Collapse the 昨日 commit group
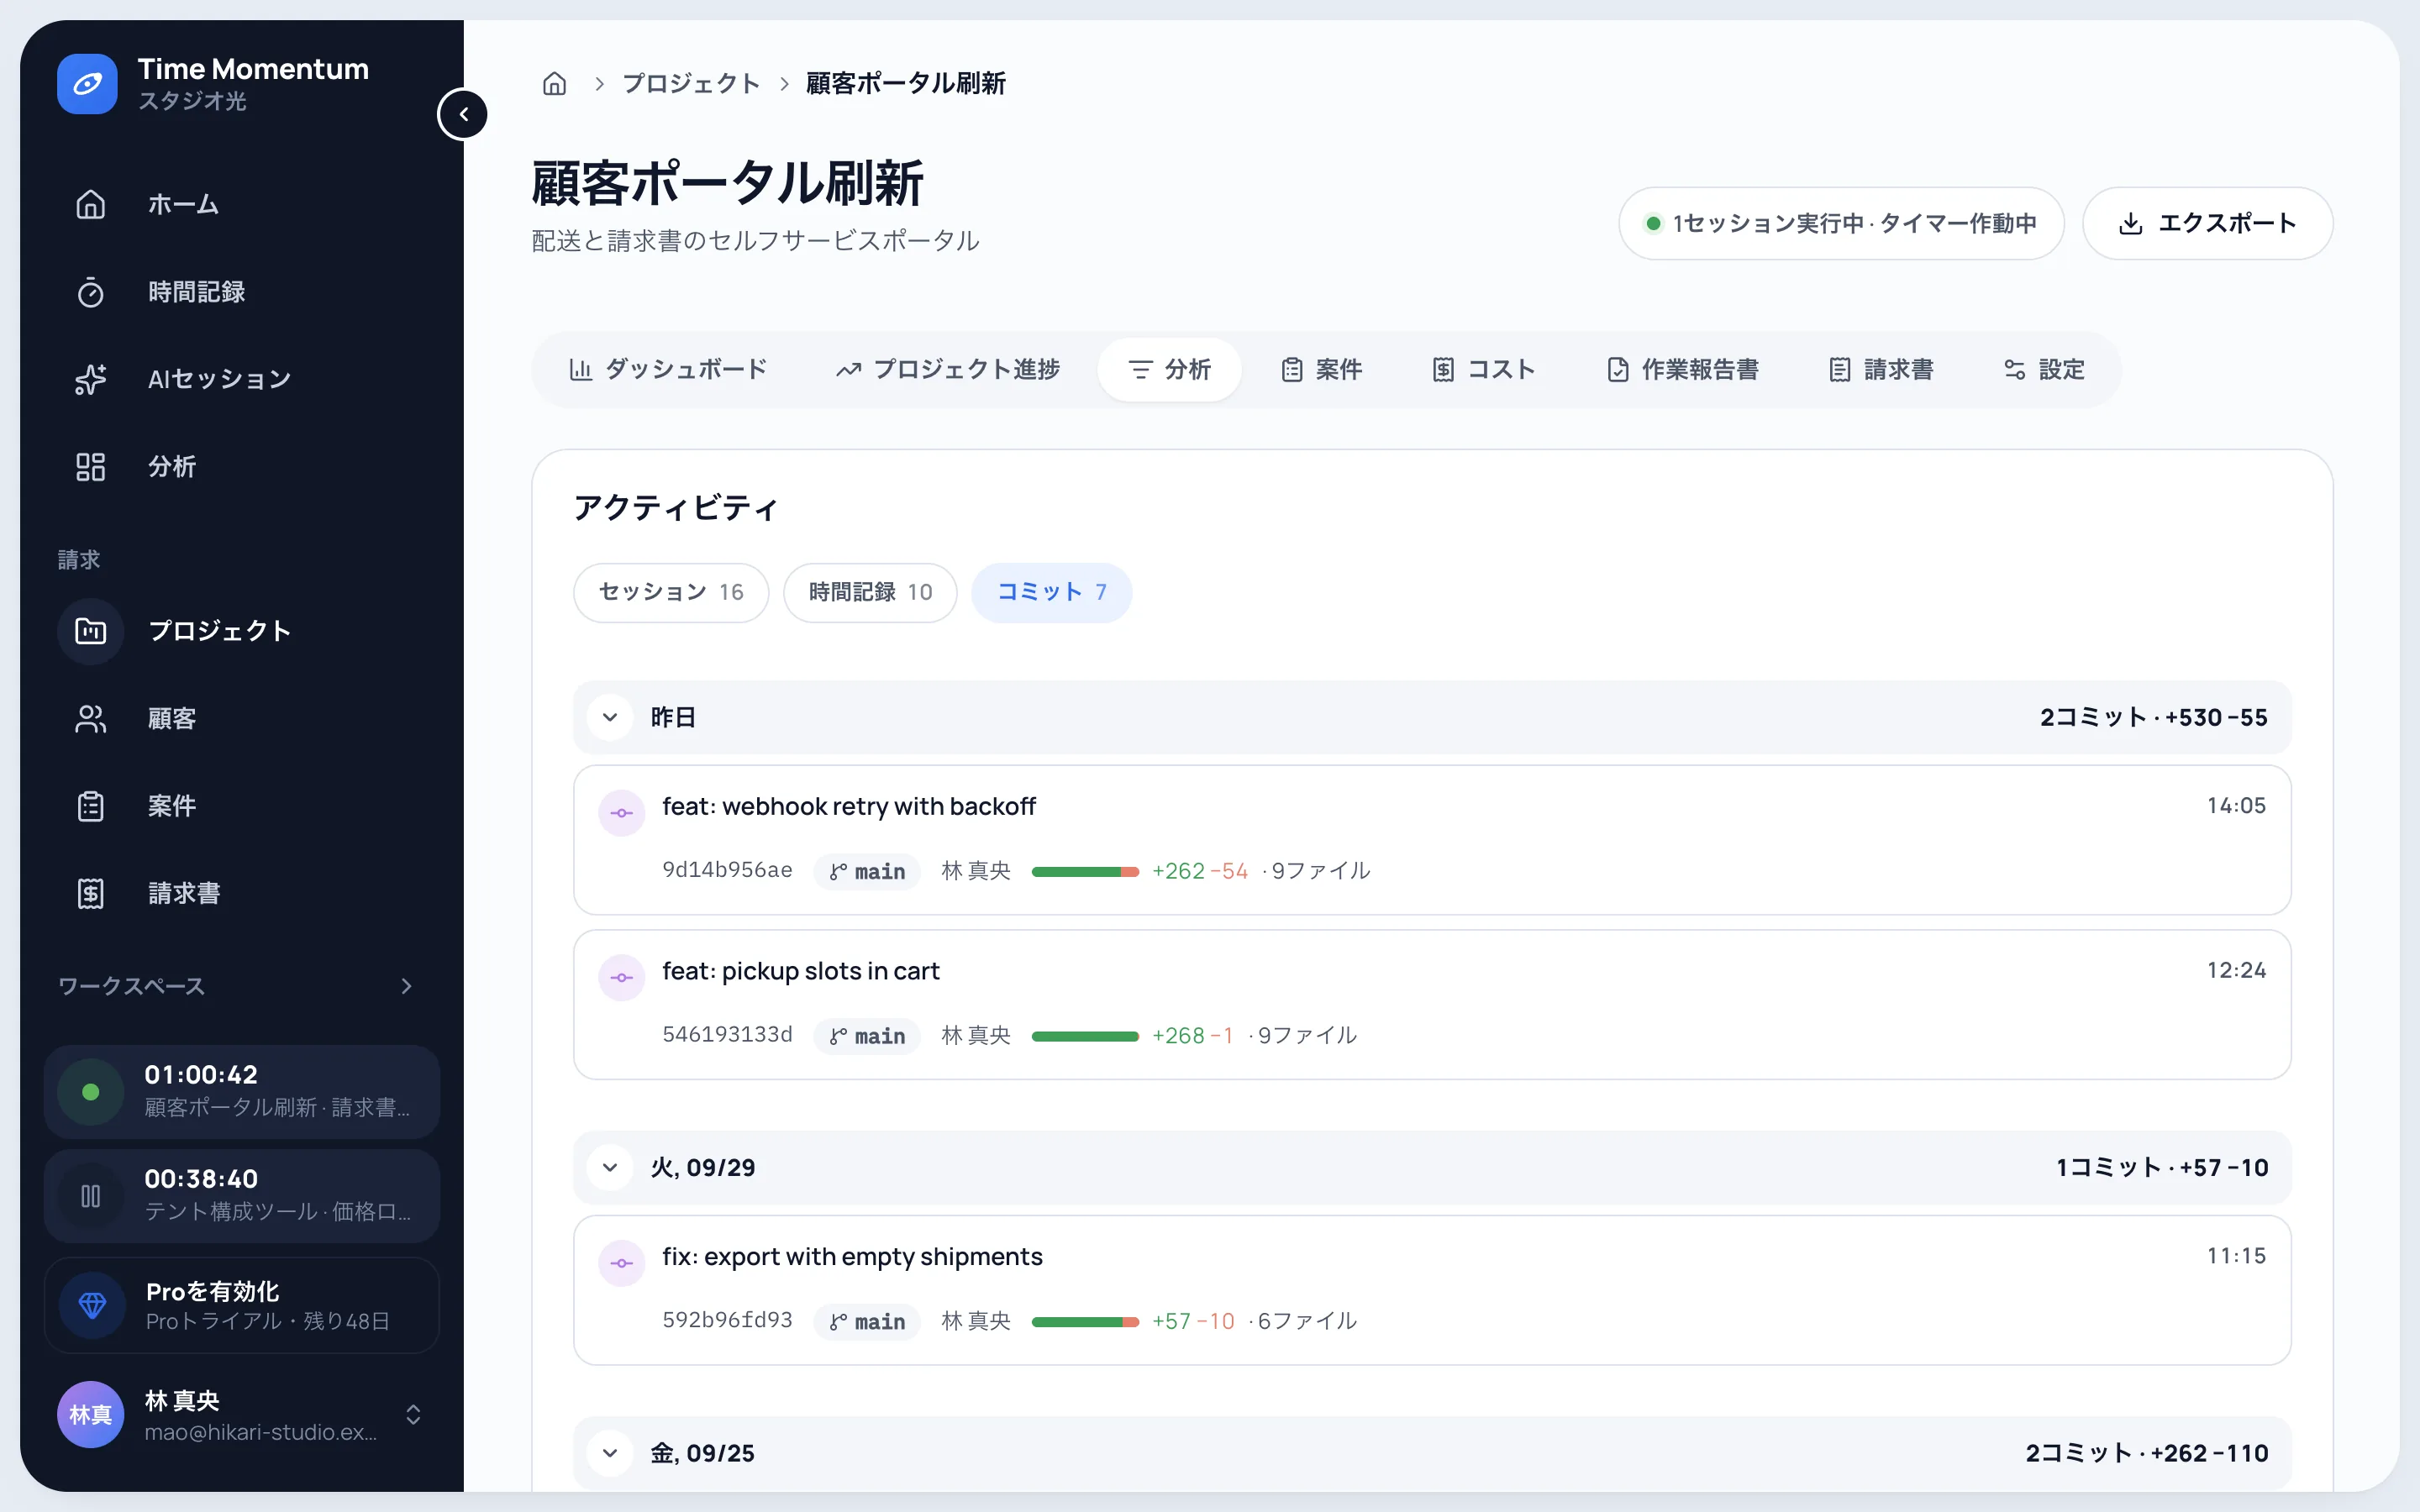2420x1512 pixels. point(610,717)
